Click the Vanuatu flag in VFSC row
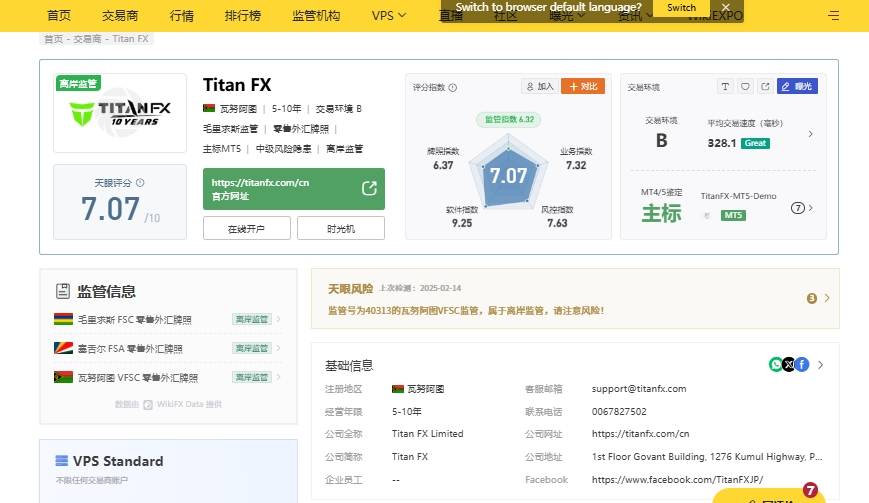869x503 pixels. click(x=63, y=377)
